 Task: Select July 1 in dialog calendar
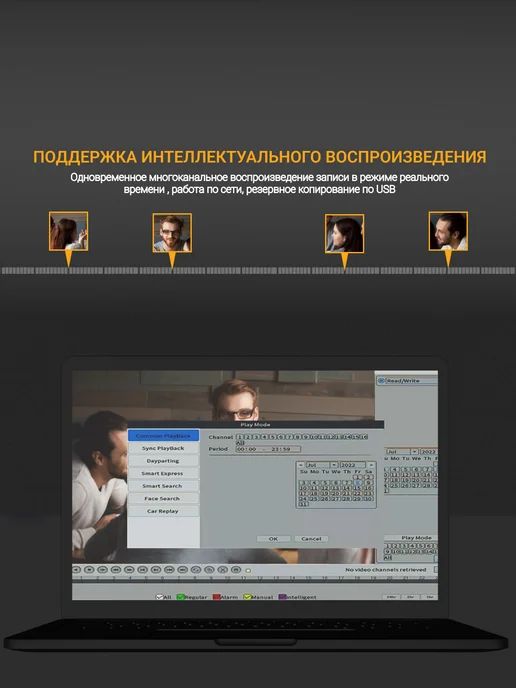click(358, 477)
